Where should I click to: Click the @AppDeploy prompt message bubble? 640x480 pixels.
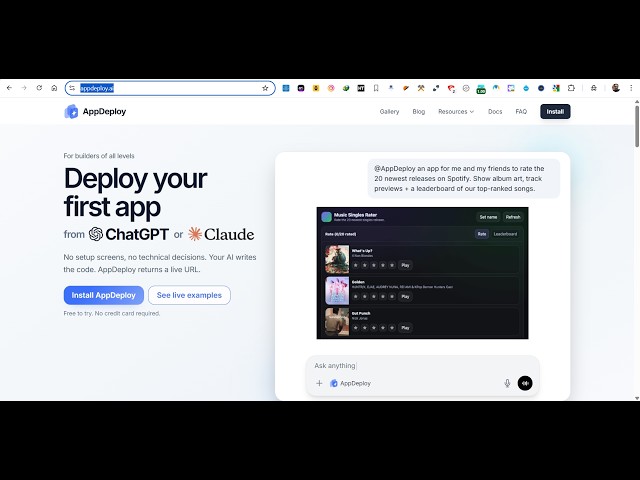(464, 178)
